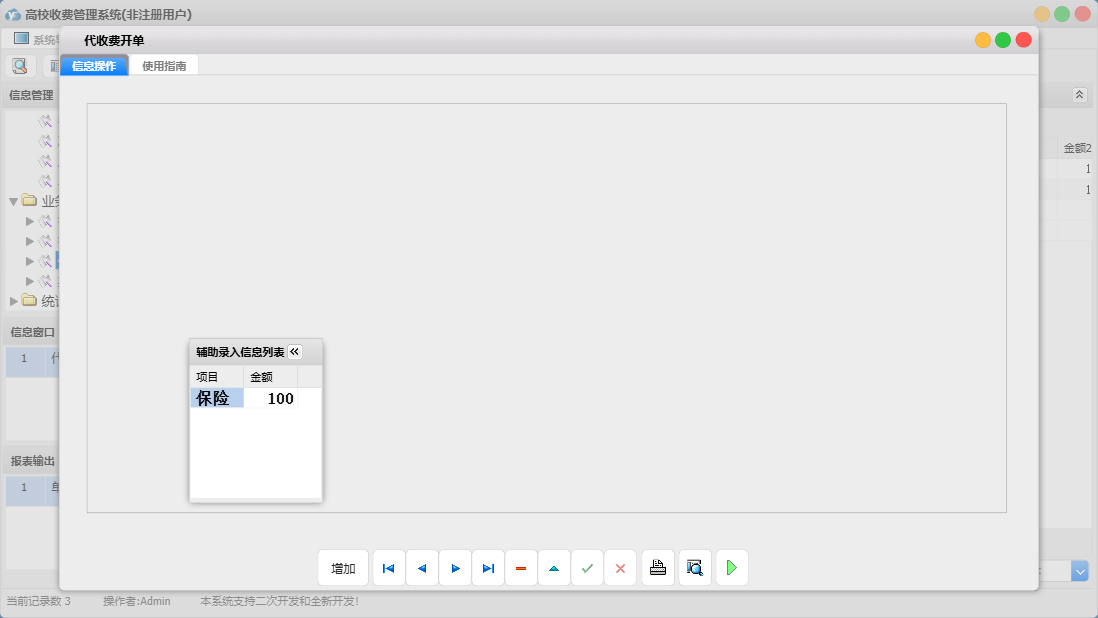Click the teal up-triangle edit icon

pos(554,568)
